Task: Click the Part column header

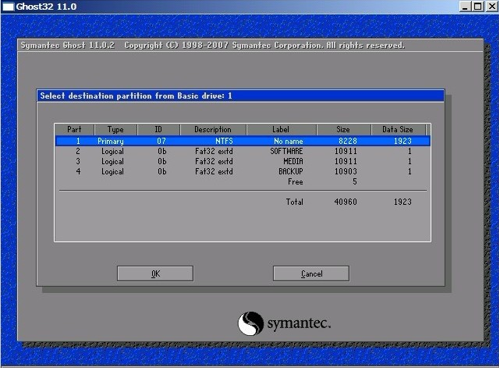Action: coord(74,129)
